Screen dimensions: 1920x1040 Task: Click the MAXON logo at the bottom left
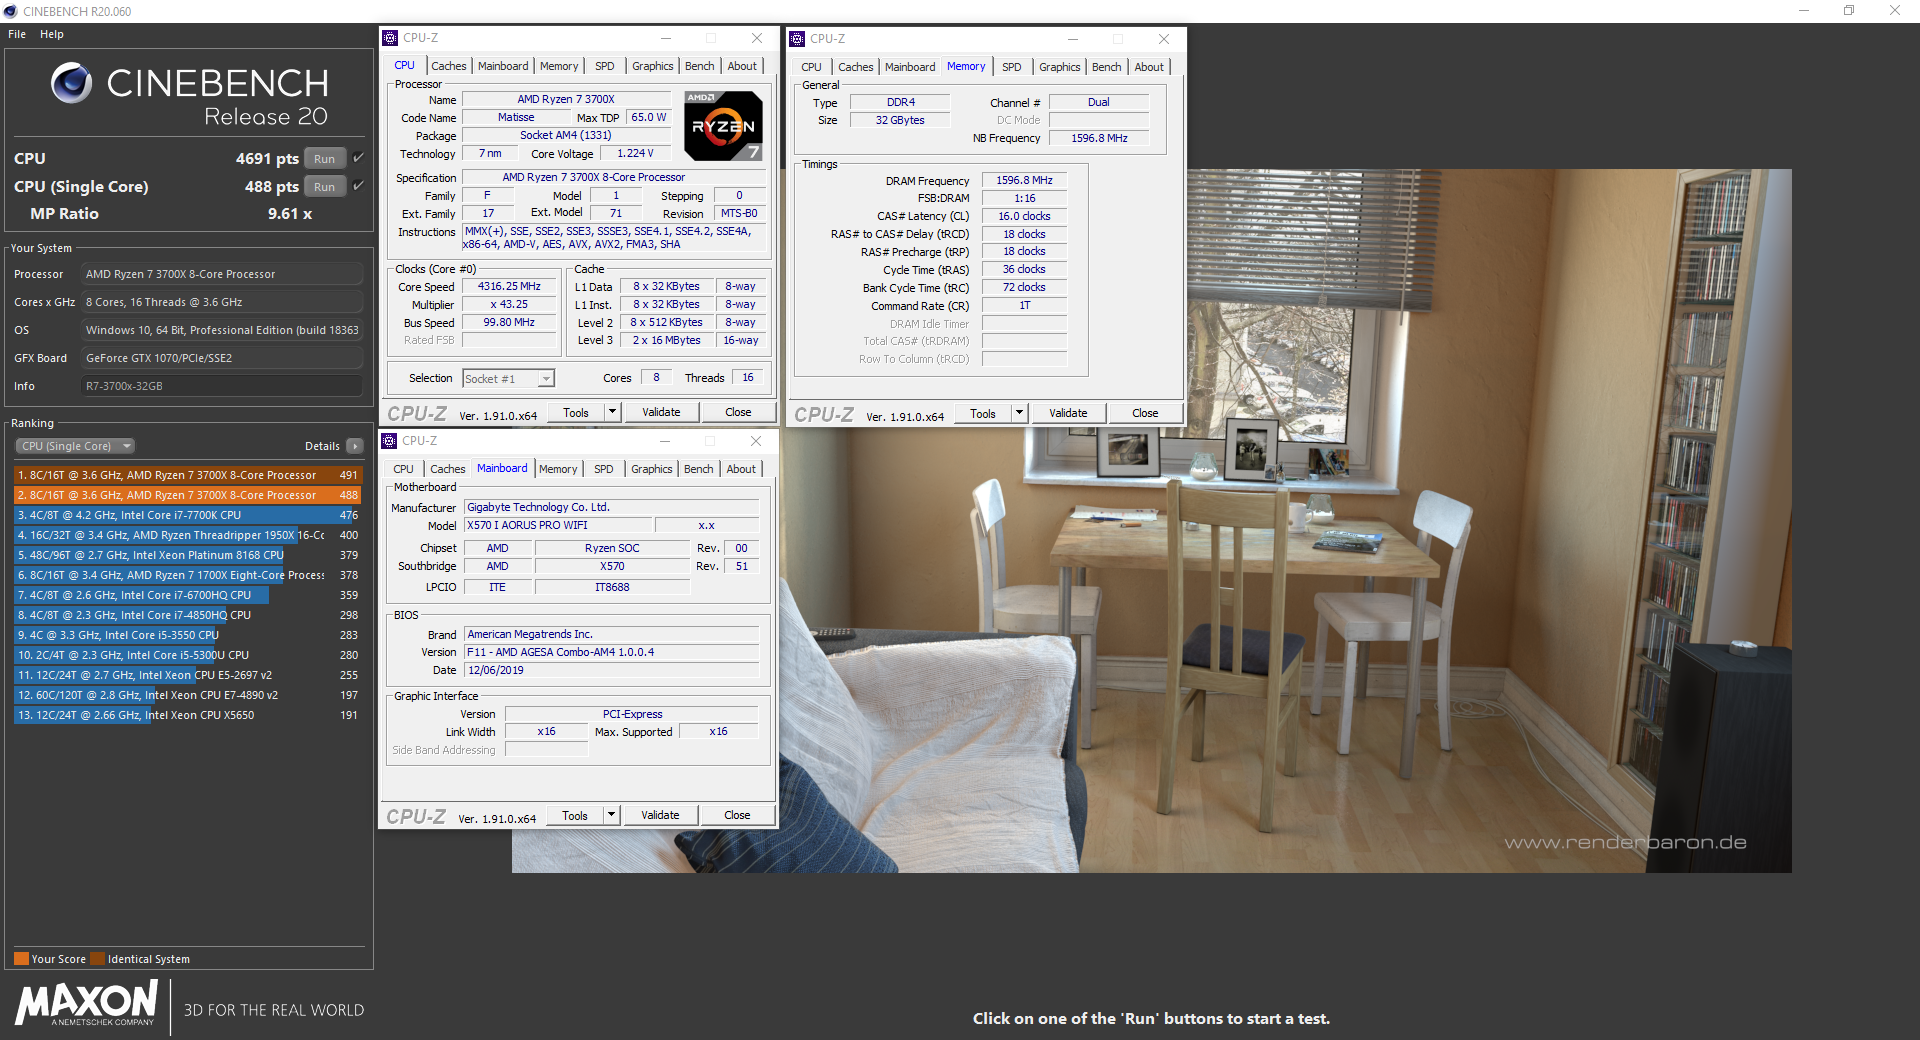tap(87, 1003)
